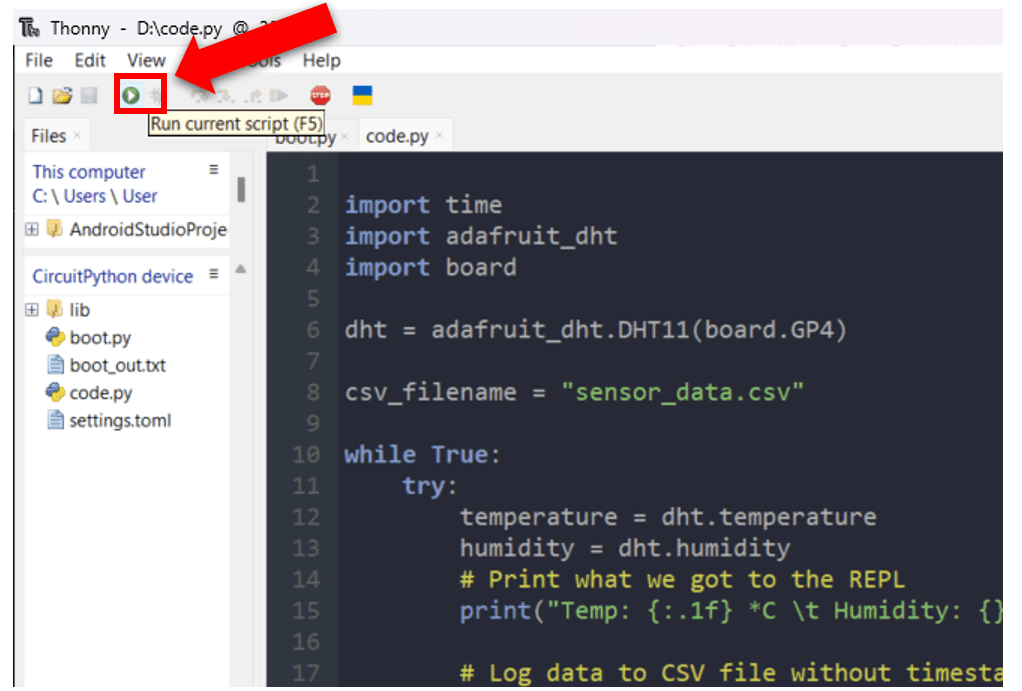Open a file via the folder toolbar icon
Screen dimensions: 1022x691
62,93
